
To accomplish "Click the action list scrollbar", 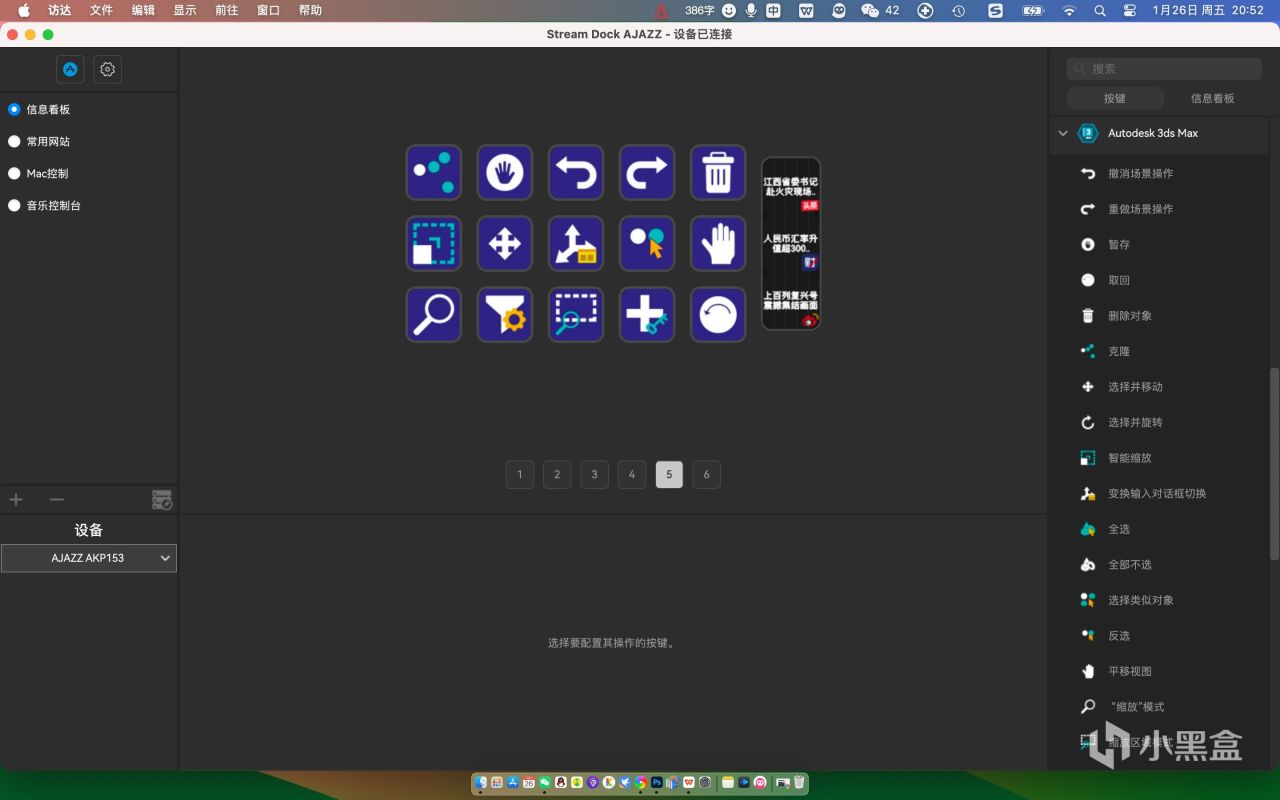I will pos(1274,463).
